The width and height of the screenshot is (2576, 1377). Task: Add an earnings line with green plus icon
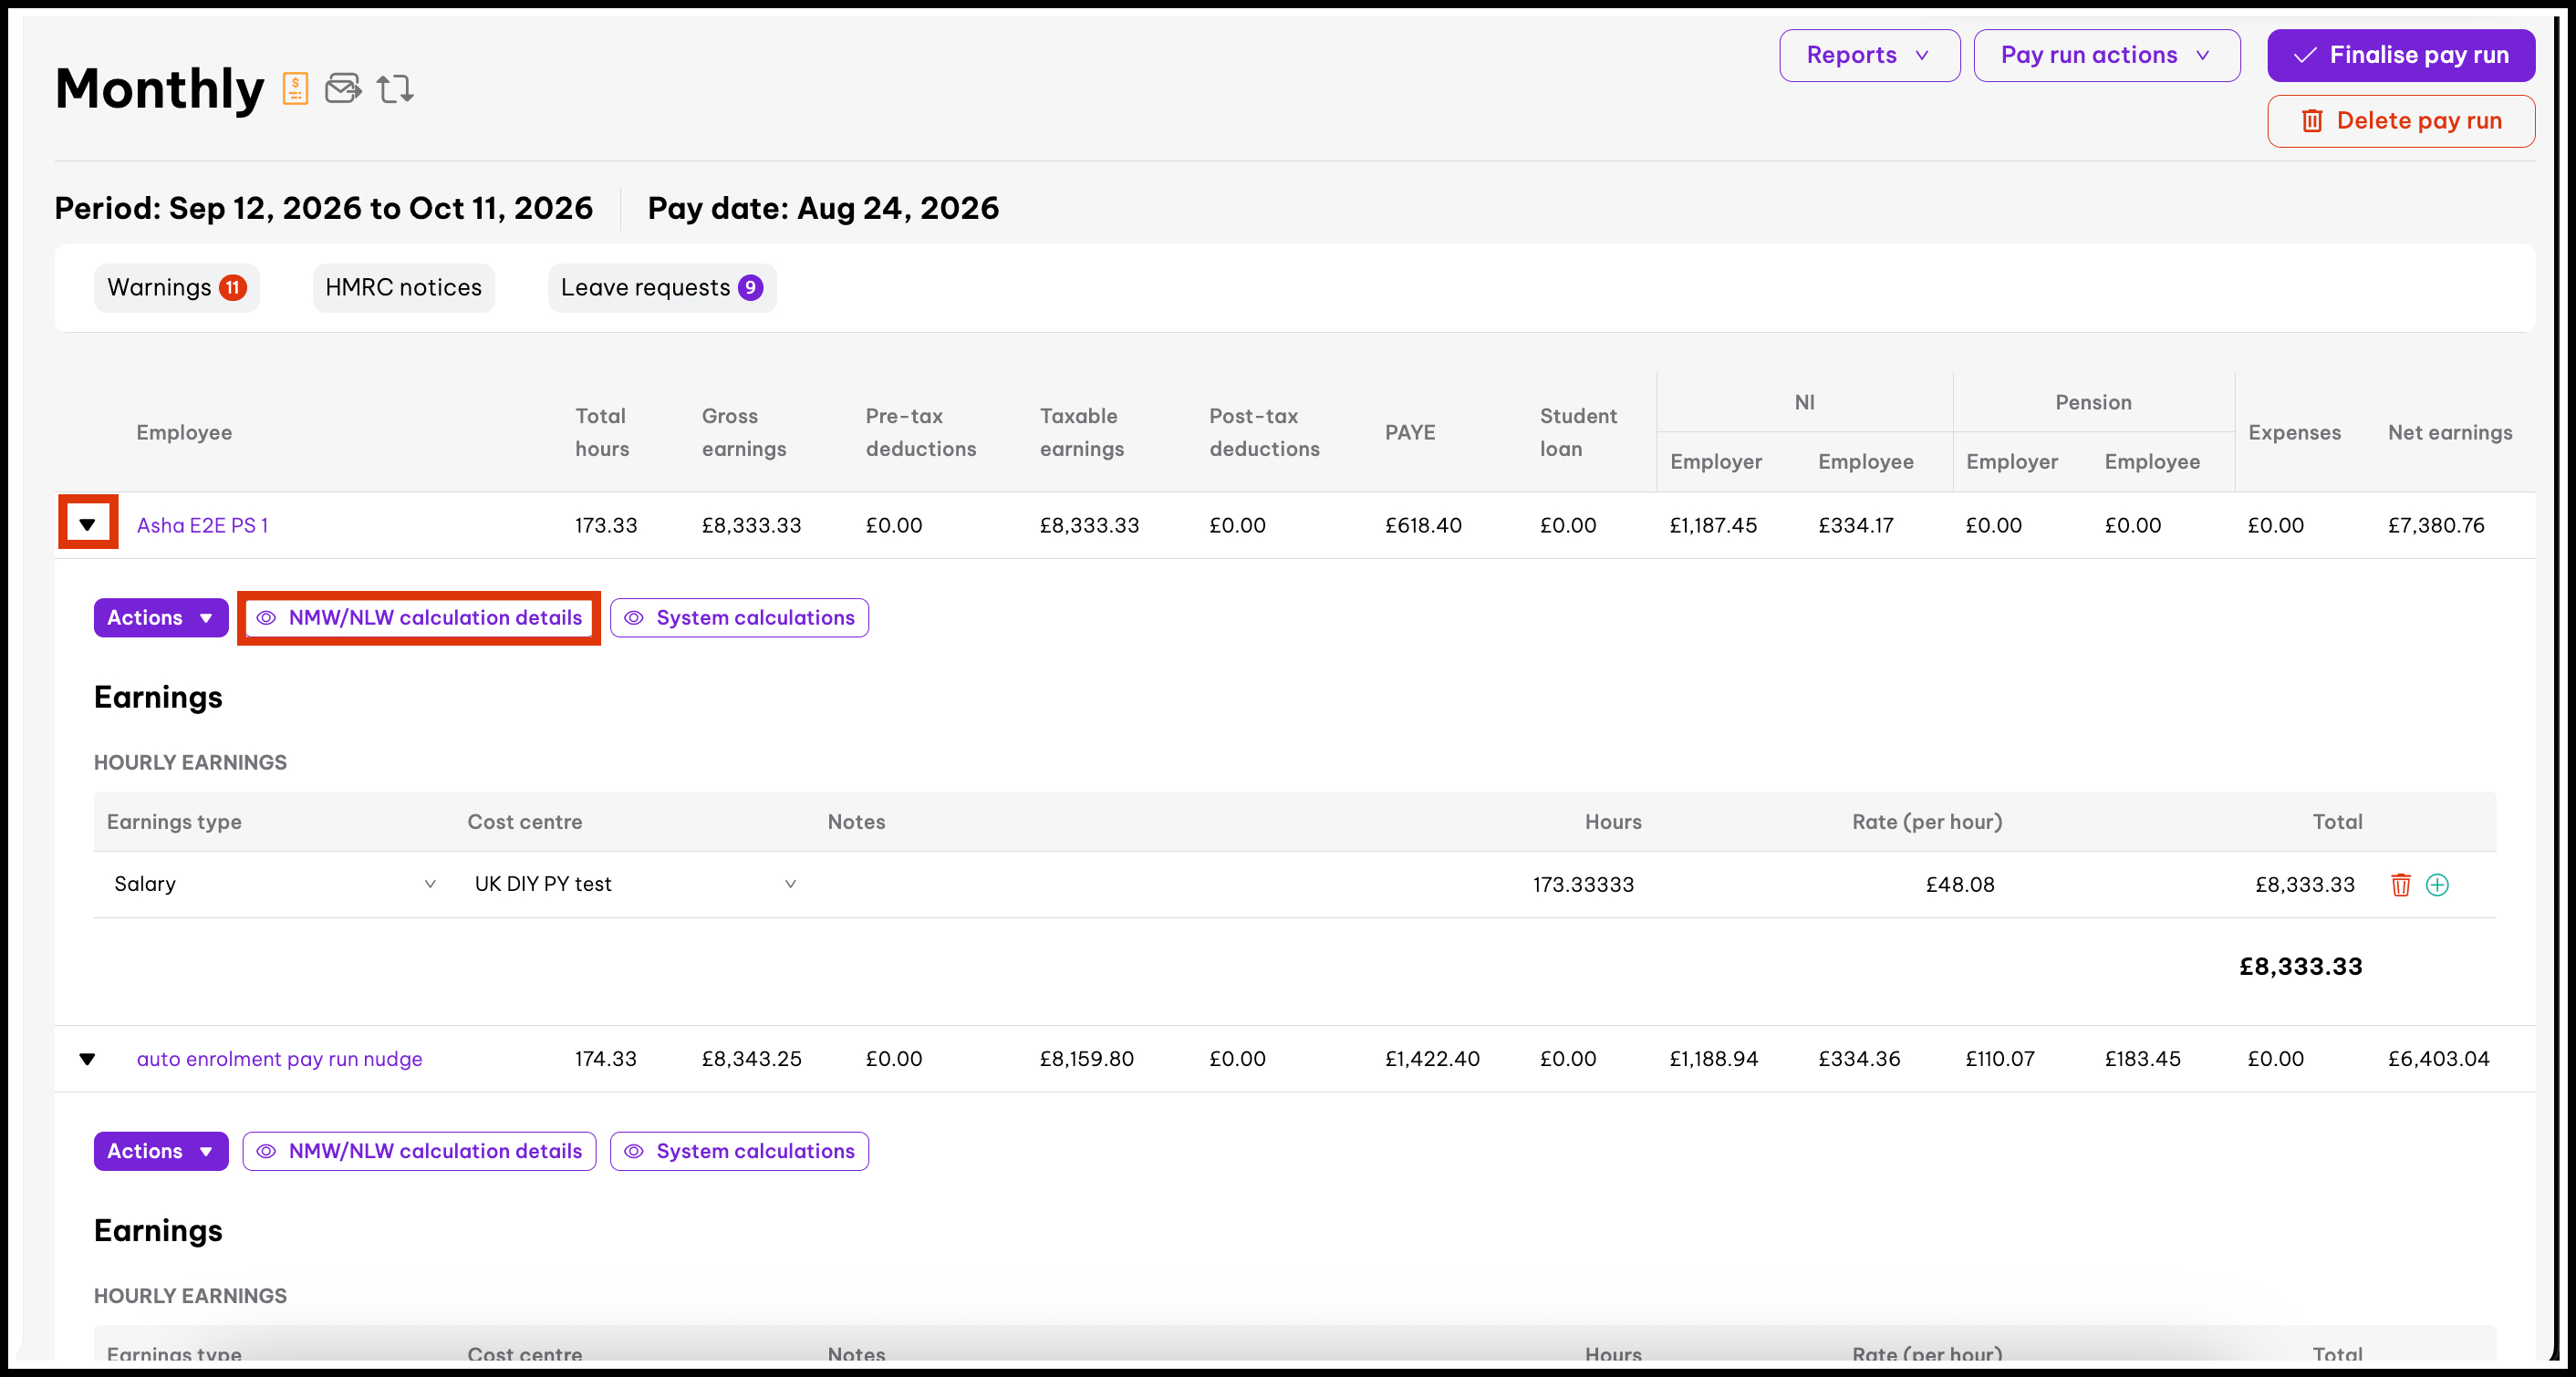click(x=2437, y=884)
